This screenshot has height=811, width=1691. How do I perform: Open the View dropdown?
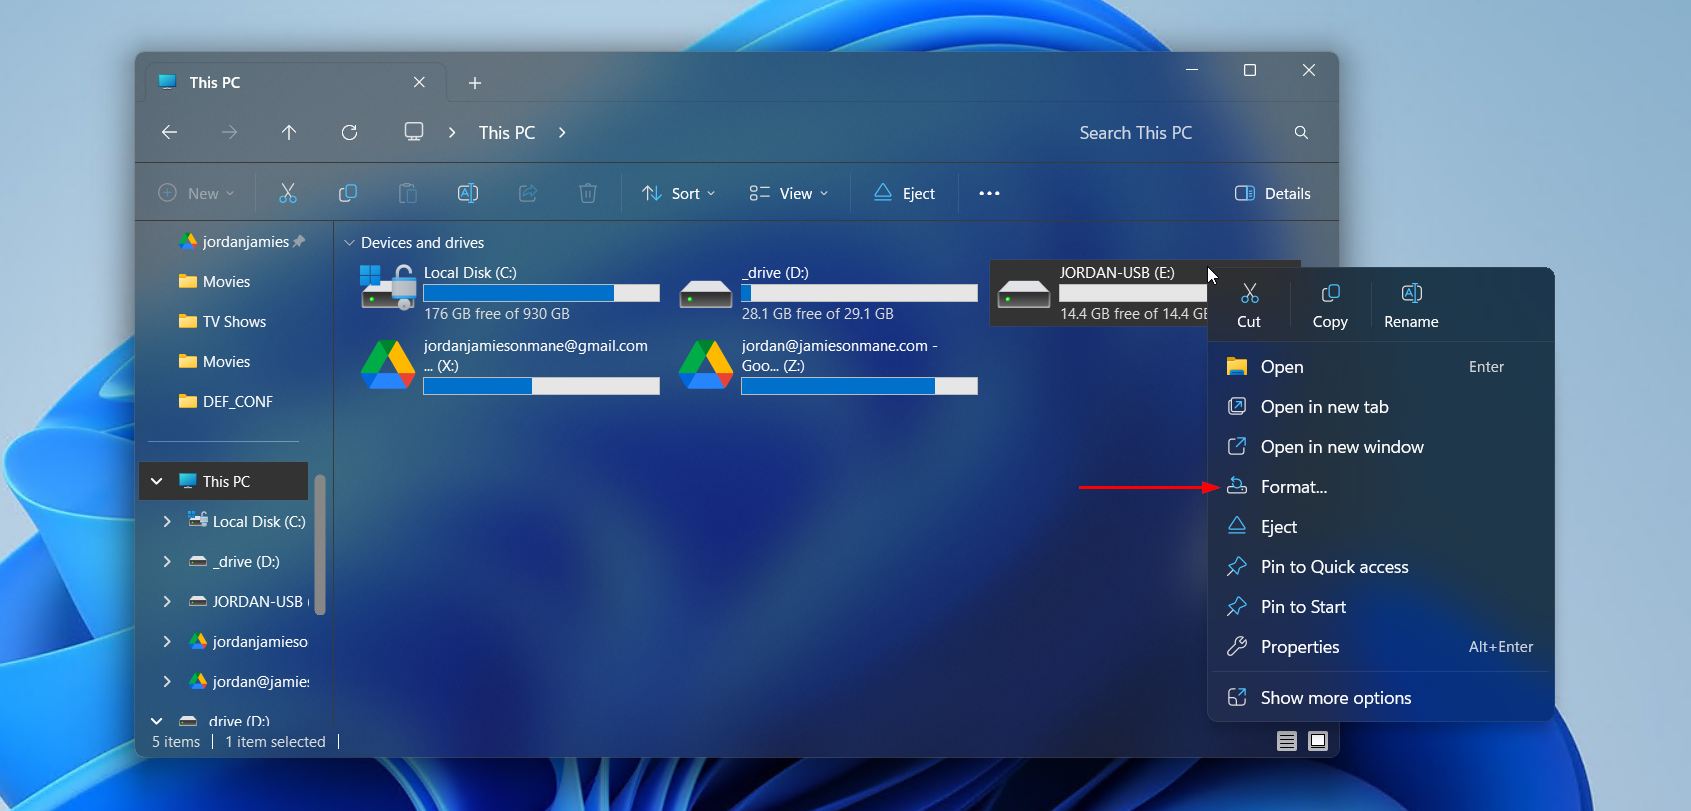[x=789, y=193]
